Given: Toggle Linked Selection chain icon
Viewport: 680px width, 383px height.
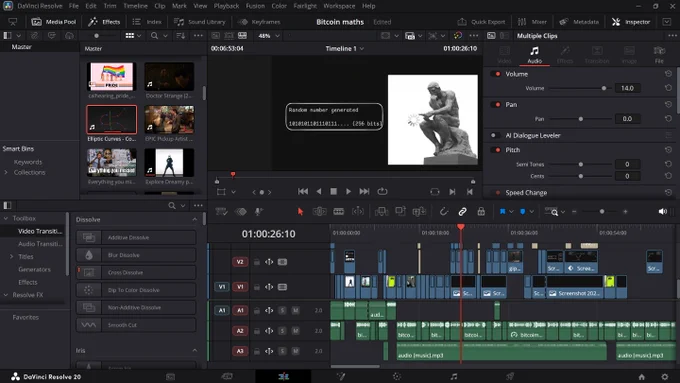Looking at the screenshot, I should 462,212.
